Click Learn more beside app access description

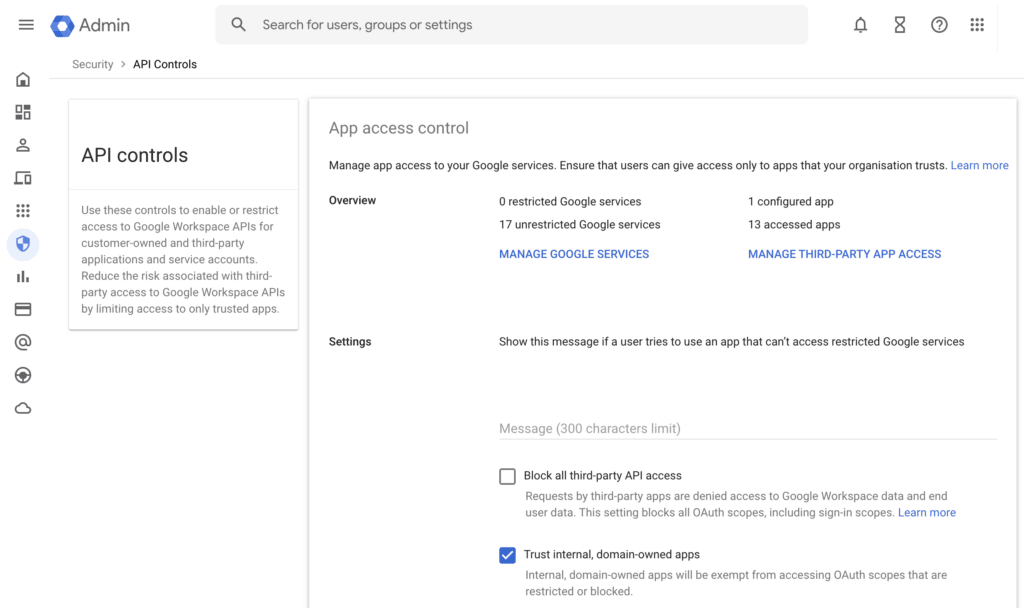pos(979,165)
